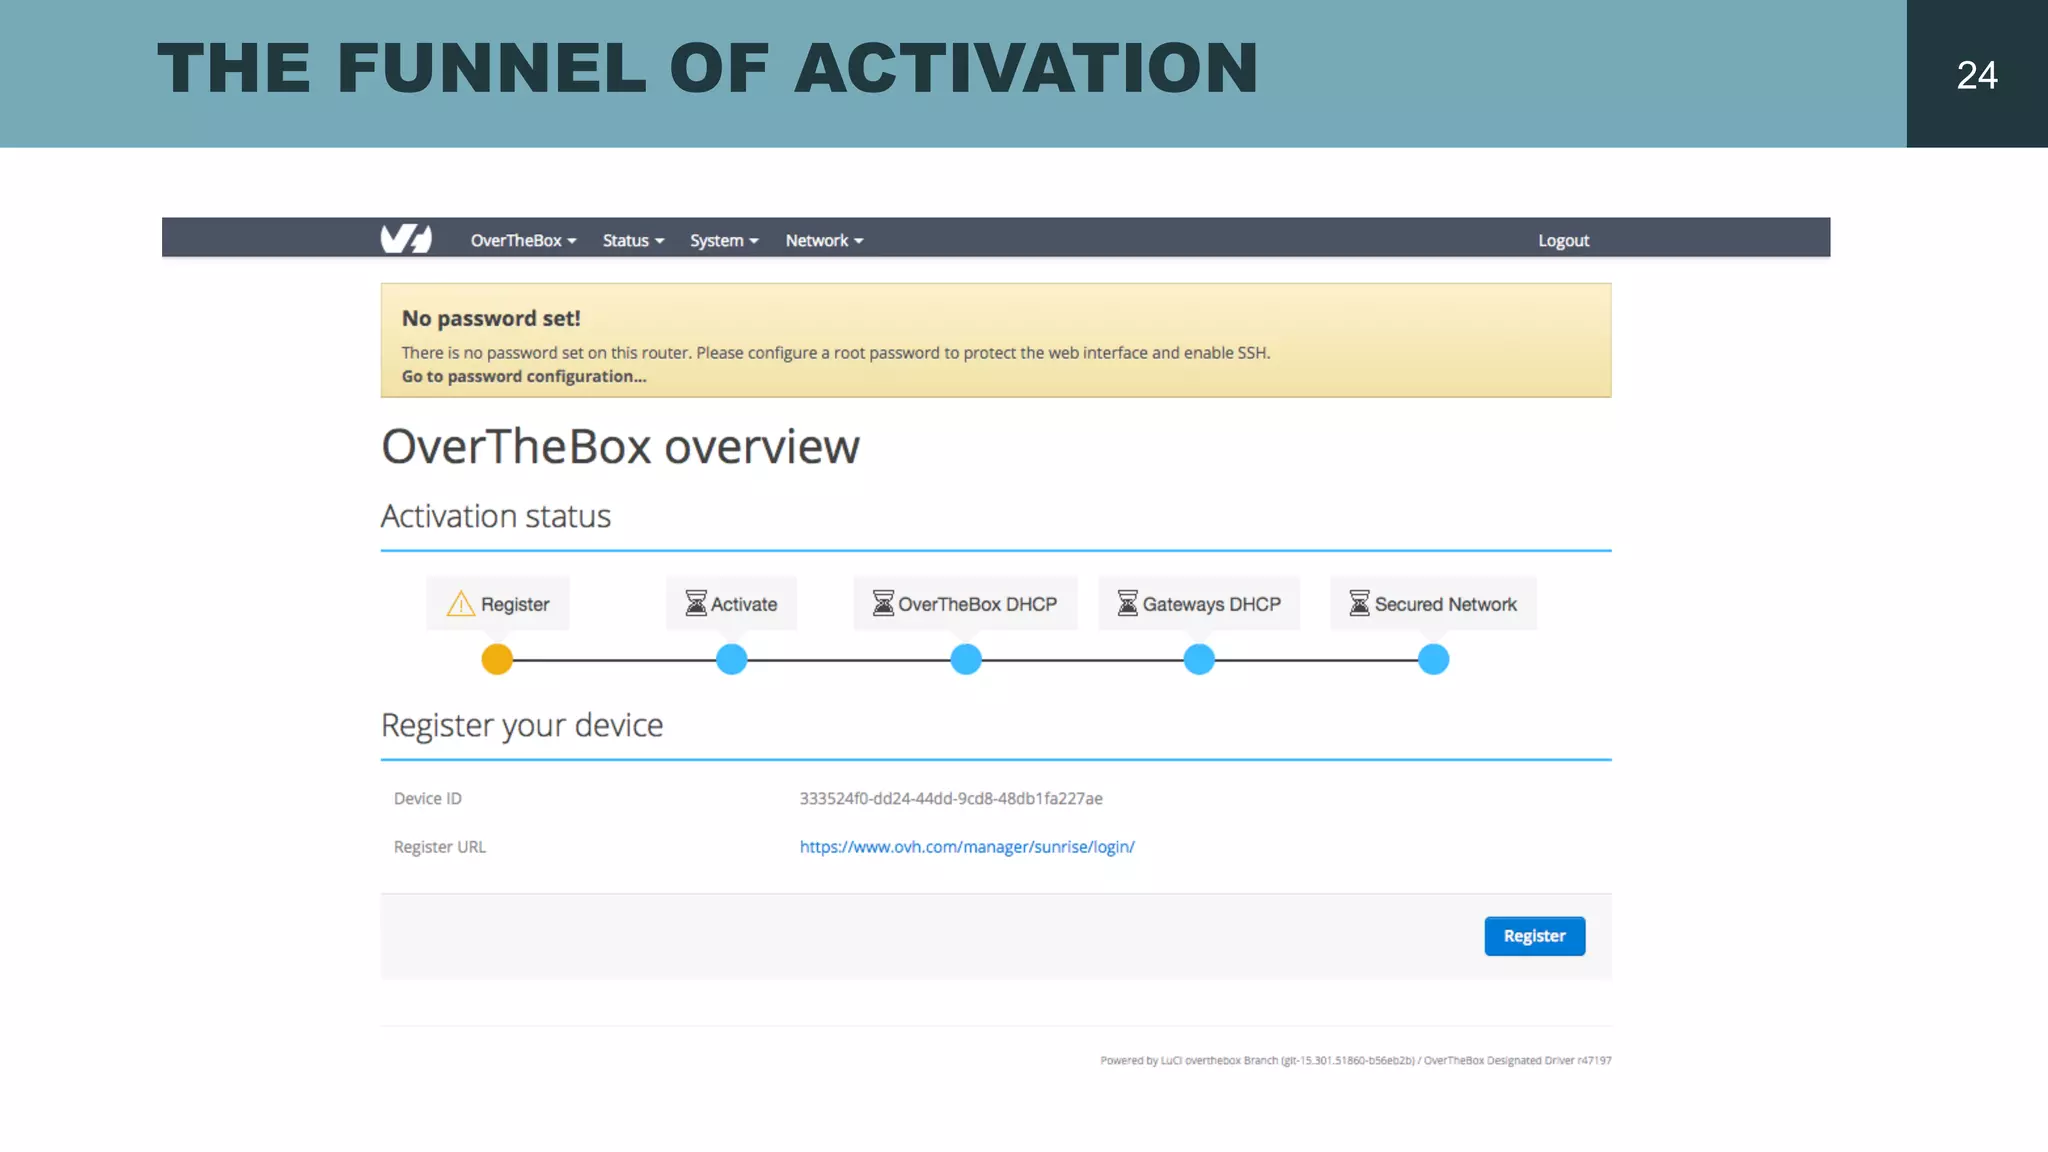Click the Activate hourglass icon
Viewport: 2048px width, 1152px height.
695,603
